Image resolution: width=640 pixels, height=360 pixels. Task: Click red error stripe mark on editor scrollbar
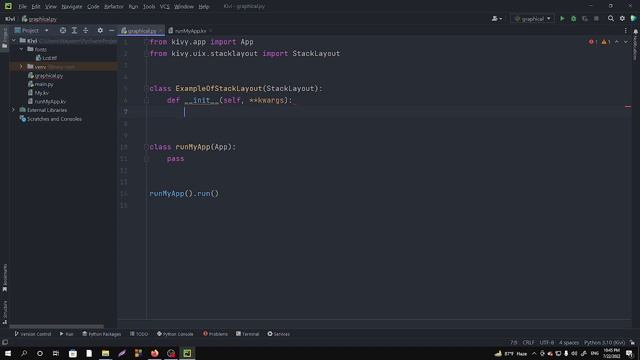click(x=628, y=107)
